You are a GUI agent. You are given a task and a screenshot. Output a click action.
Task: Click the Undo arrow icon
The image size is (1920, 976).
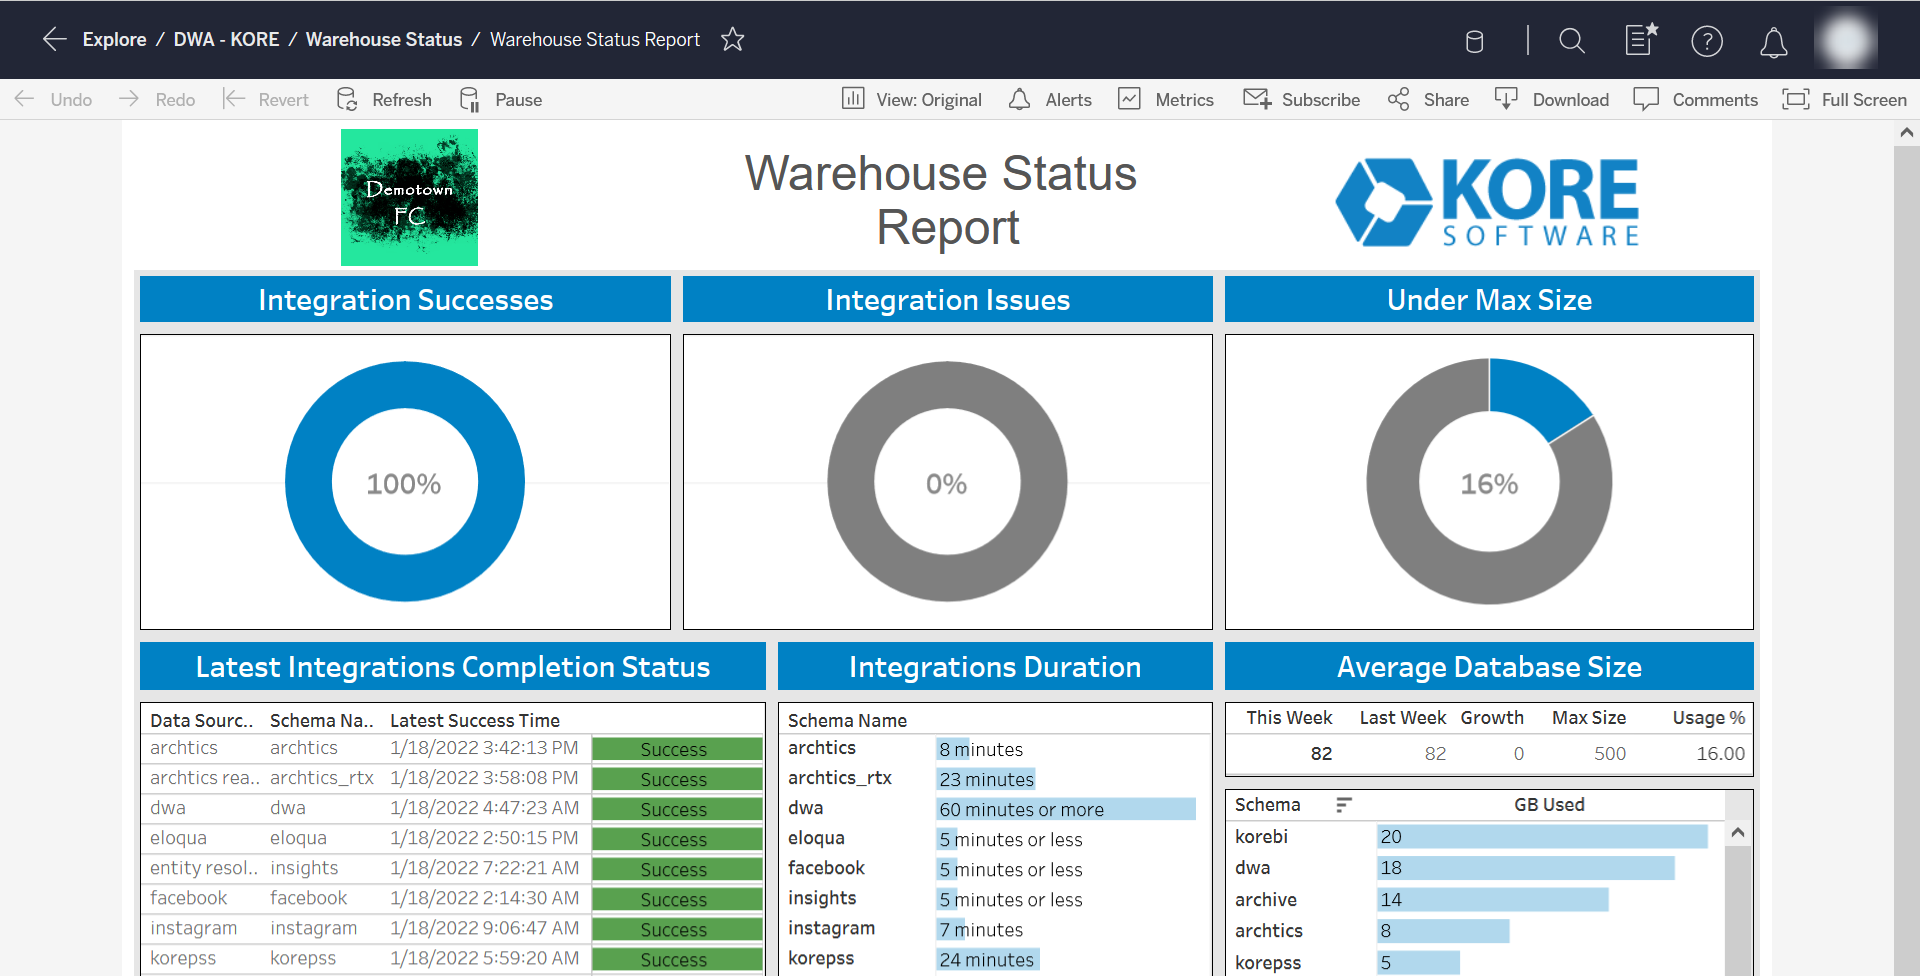pyautogui.click(x=25, y=99)
